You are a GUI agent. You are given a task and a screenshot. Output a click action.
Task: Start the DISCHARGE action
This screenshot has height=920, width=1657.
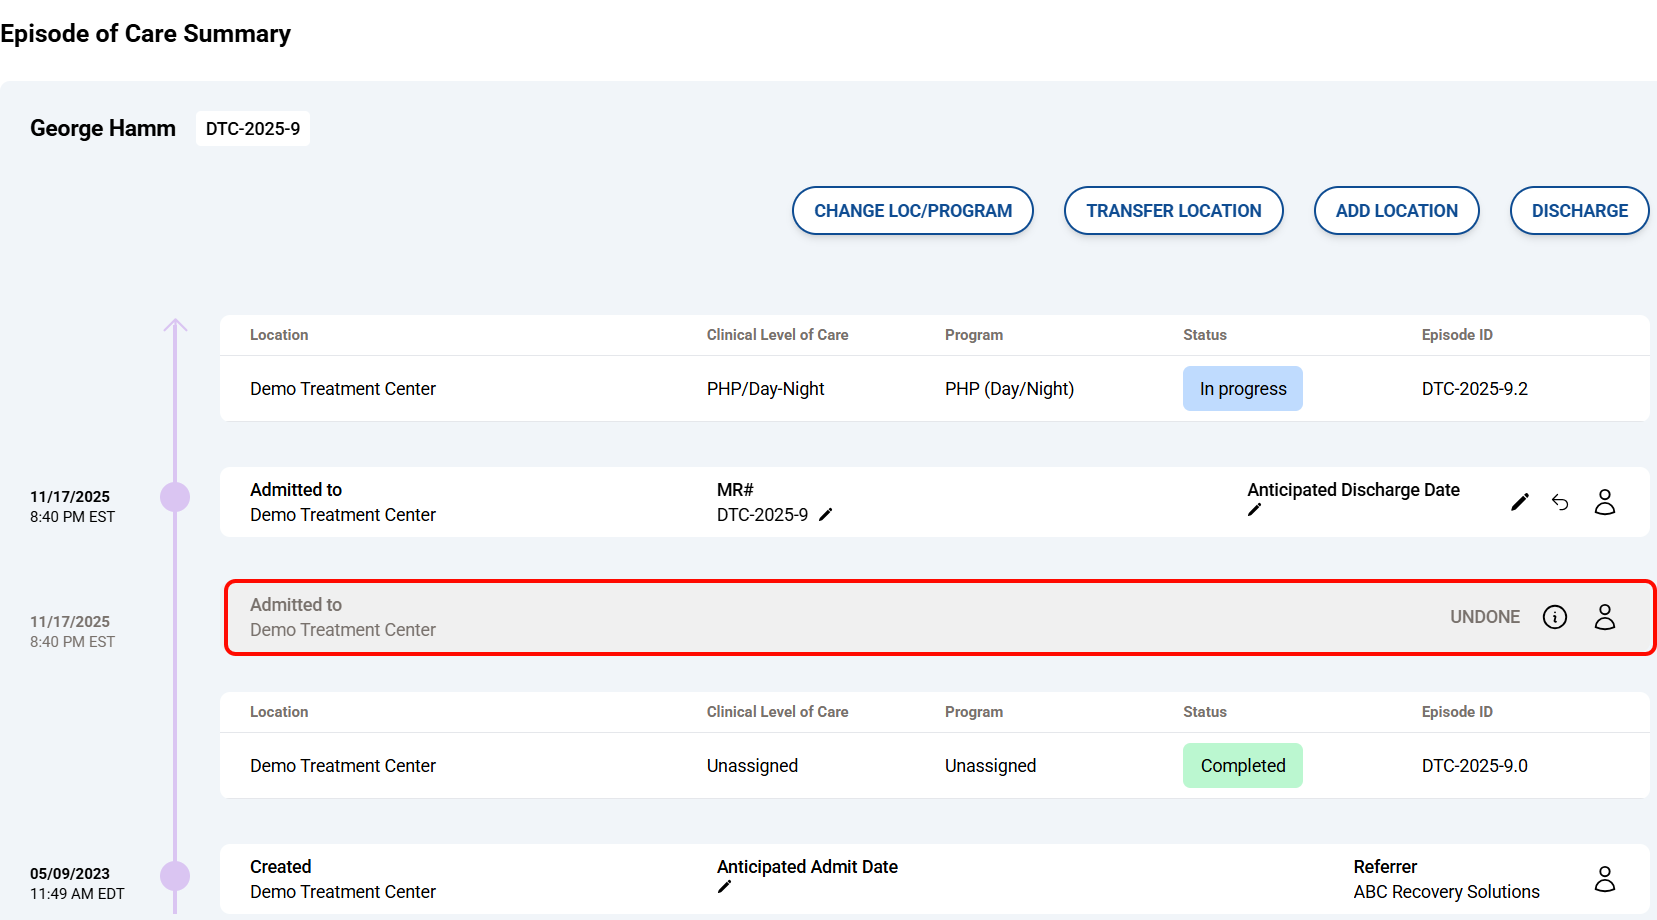tap(1579, 211)
